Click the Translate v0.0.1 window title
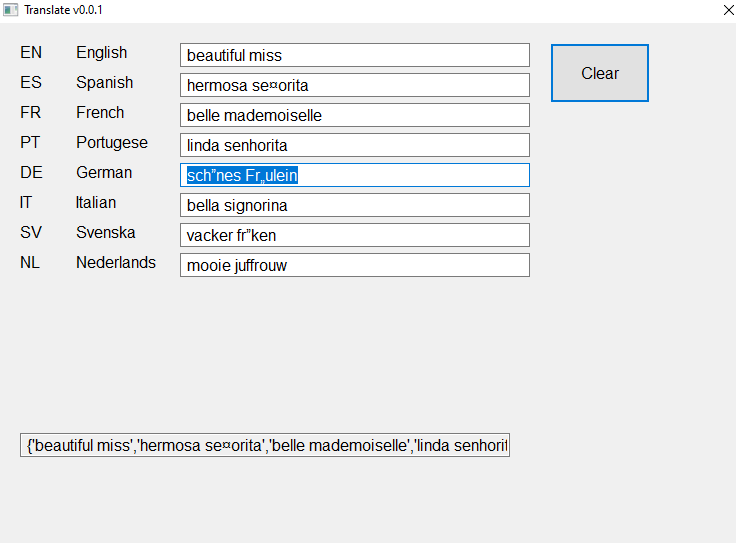 point(64,10)
